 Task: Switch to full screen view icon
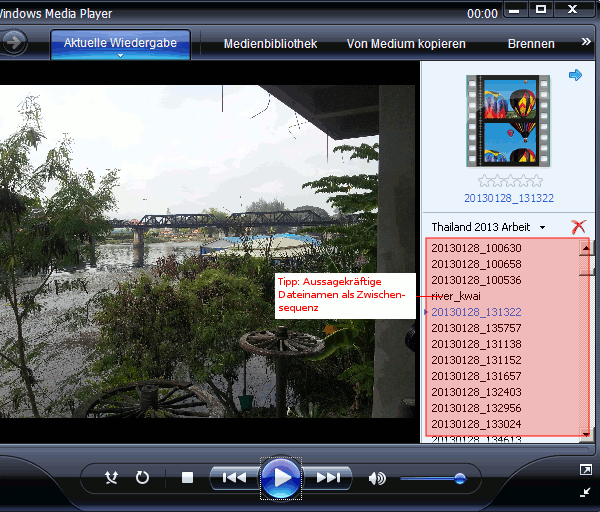pyautogui.click(x=585, y=469)
